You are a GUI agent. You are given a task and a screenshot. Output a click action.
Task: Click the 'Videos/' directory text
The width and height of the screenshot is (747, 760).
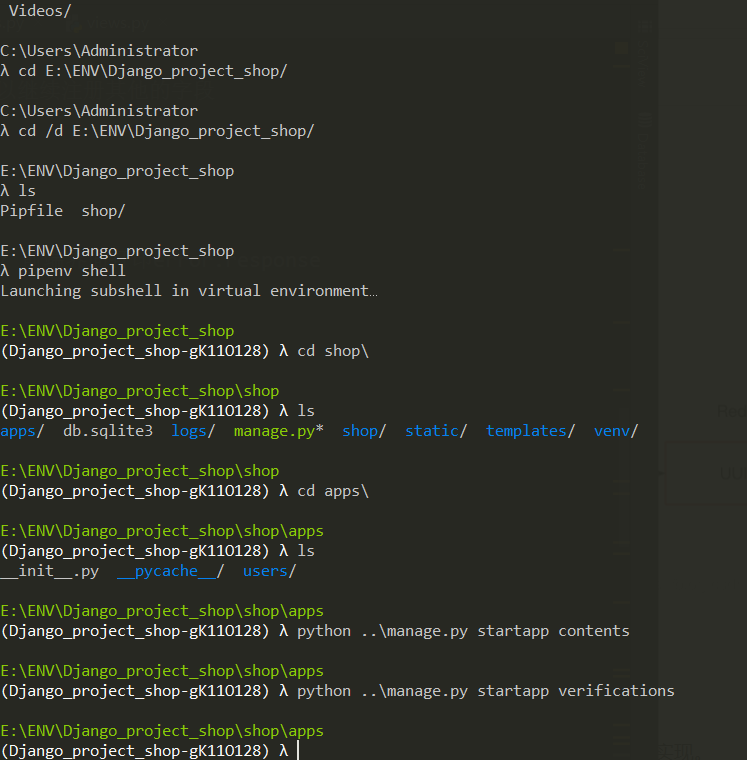click(40, 11)
